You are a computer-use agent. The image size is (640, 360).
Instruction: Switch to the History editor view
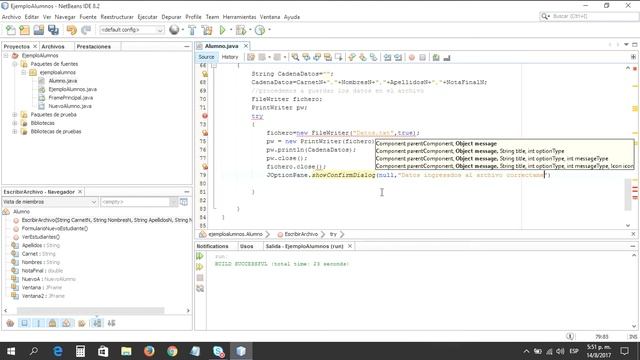230,57
